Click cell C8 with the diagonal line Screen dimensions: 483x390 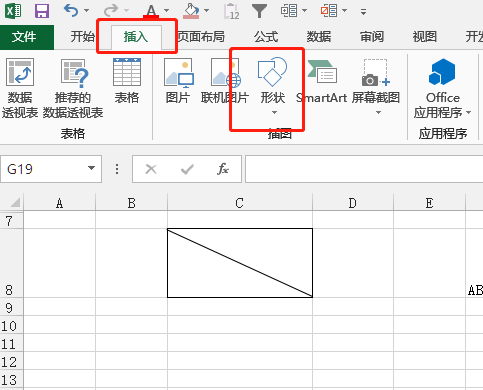(240, 263)
